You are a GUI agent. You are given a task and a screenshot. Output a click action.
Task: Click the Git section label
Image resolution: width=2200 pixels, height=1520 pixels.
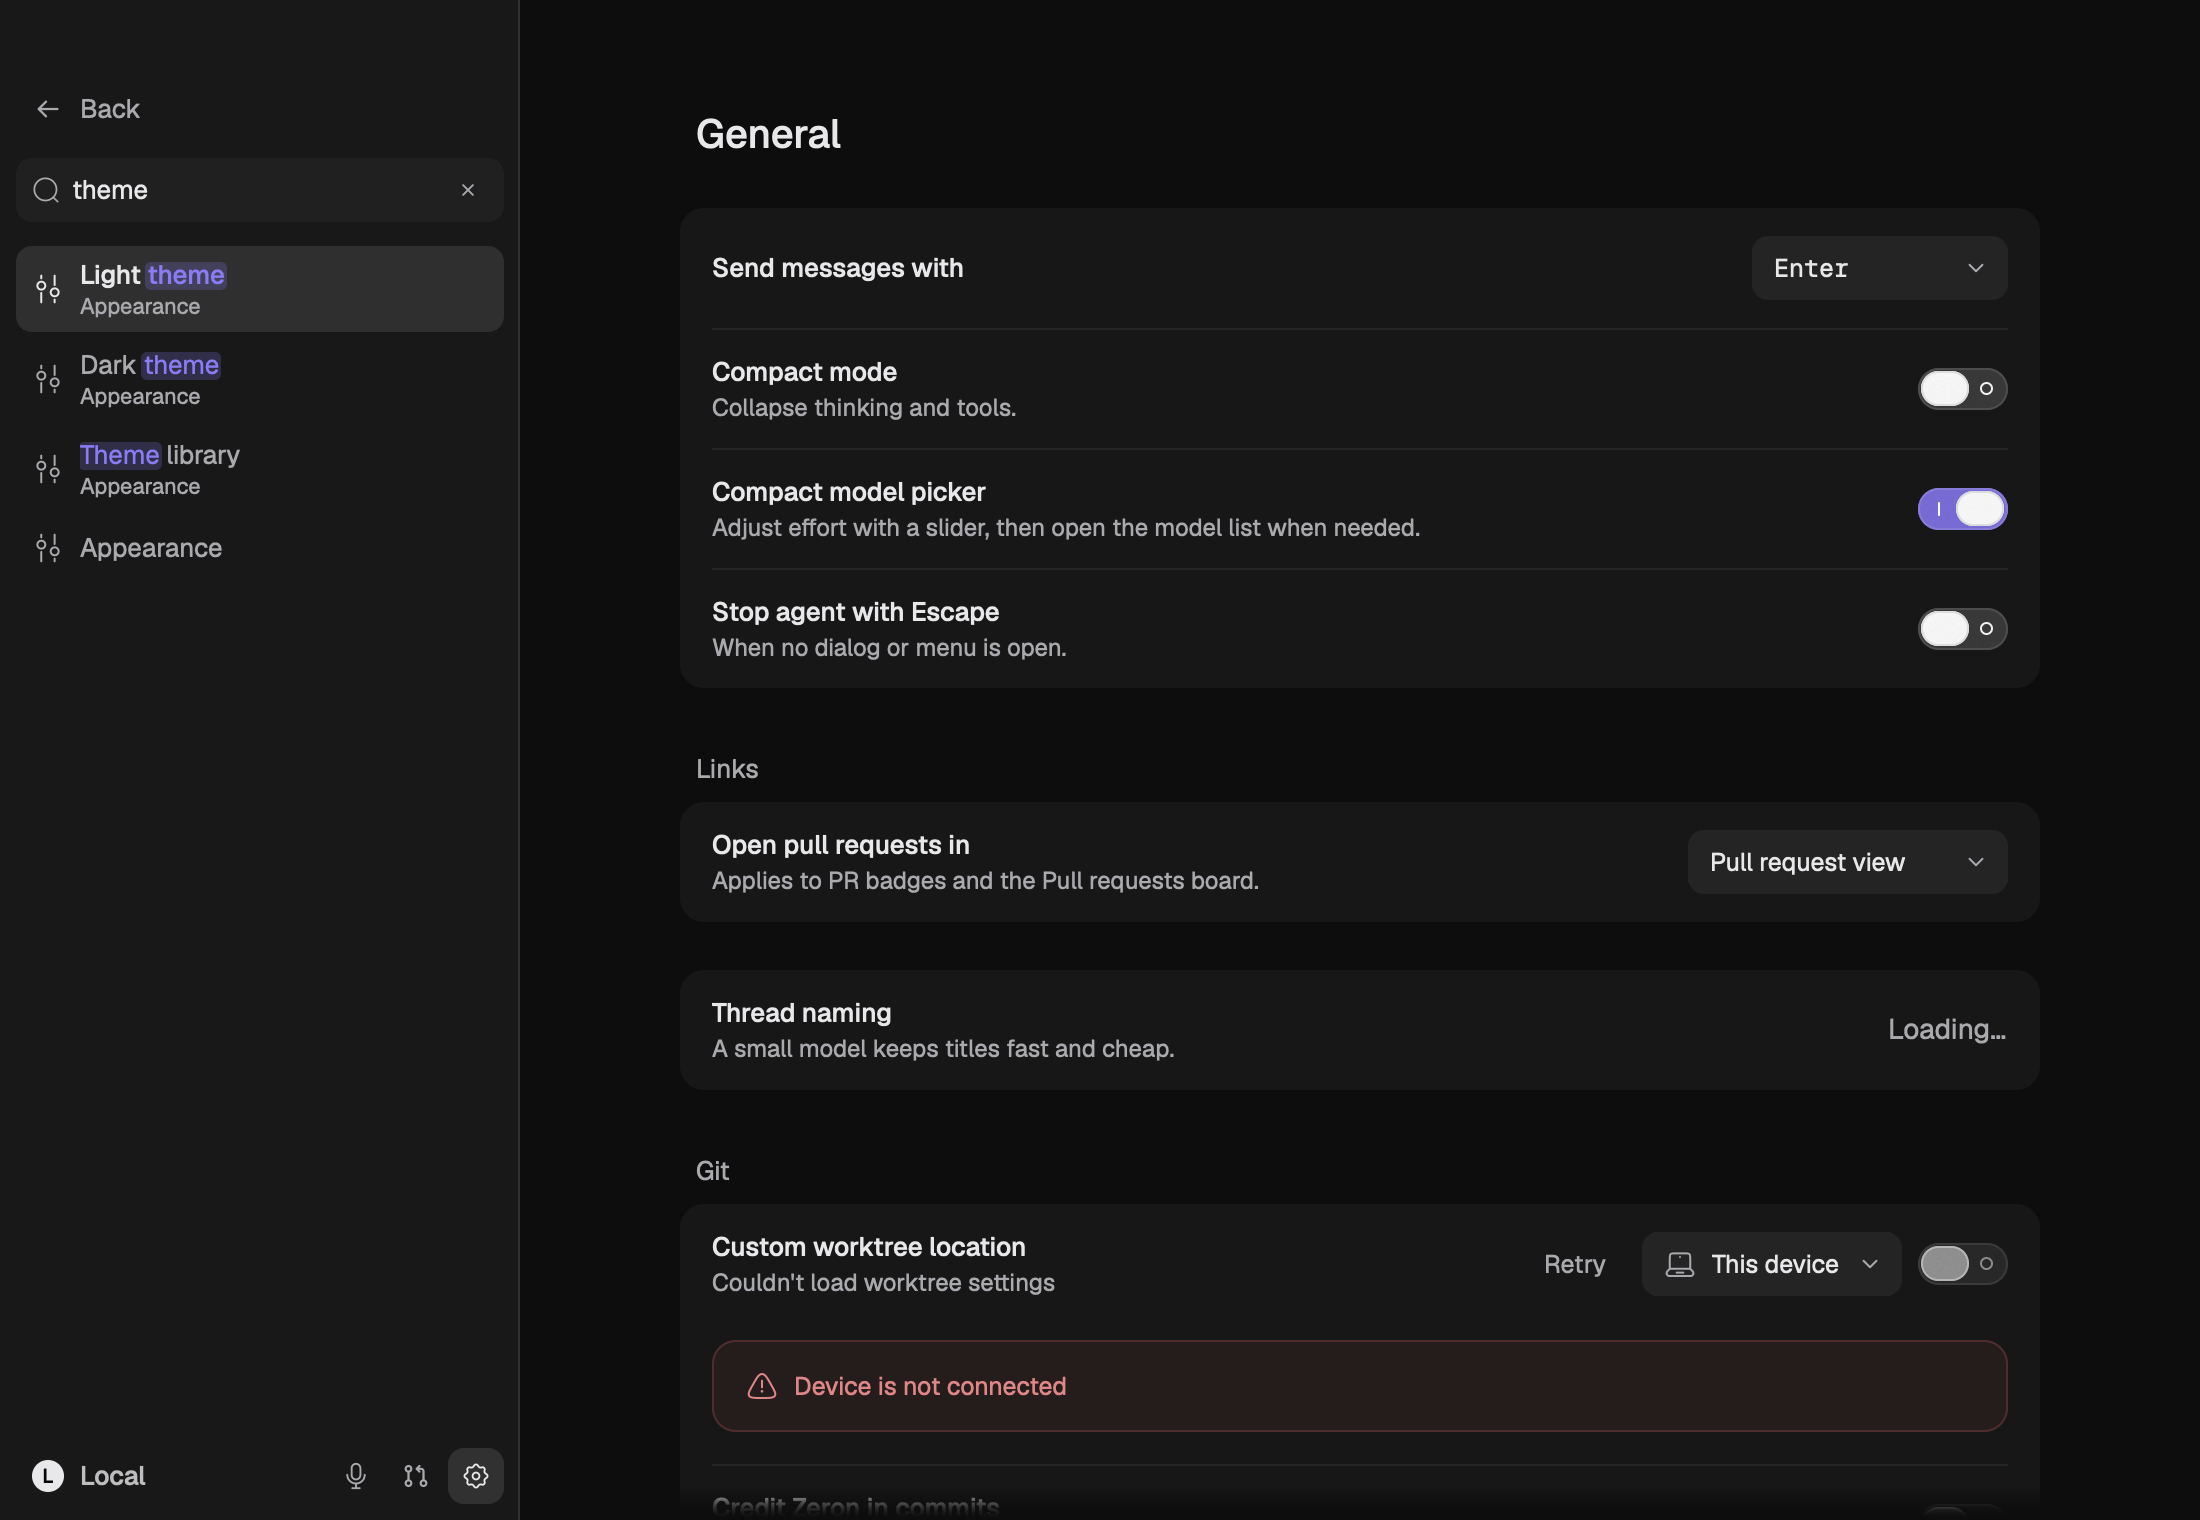click(x=712, y=1171)
